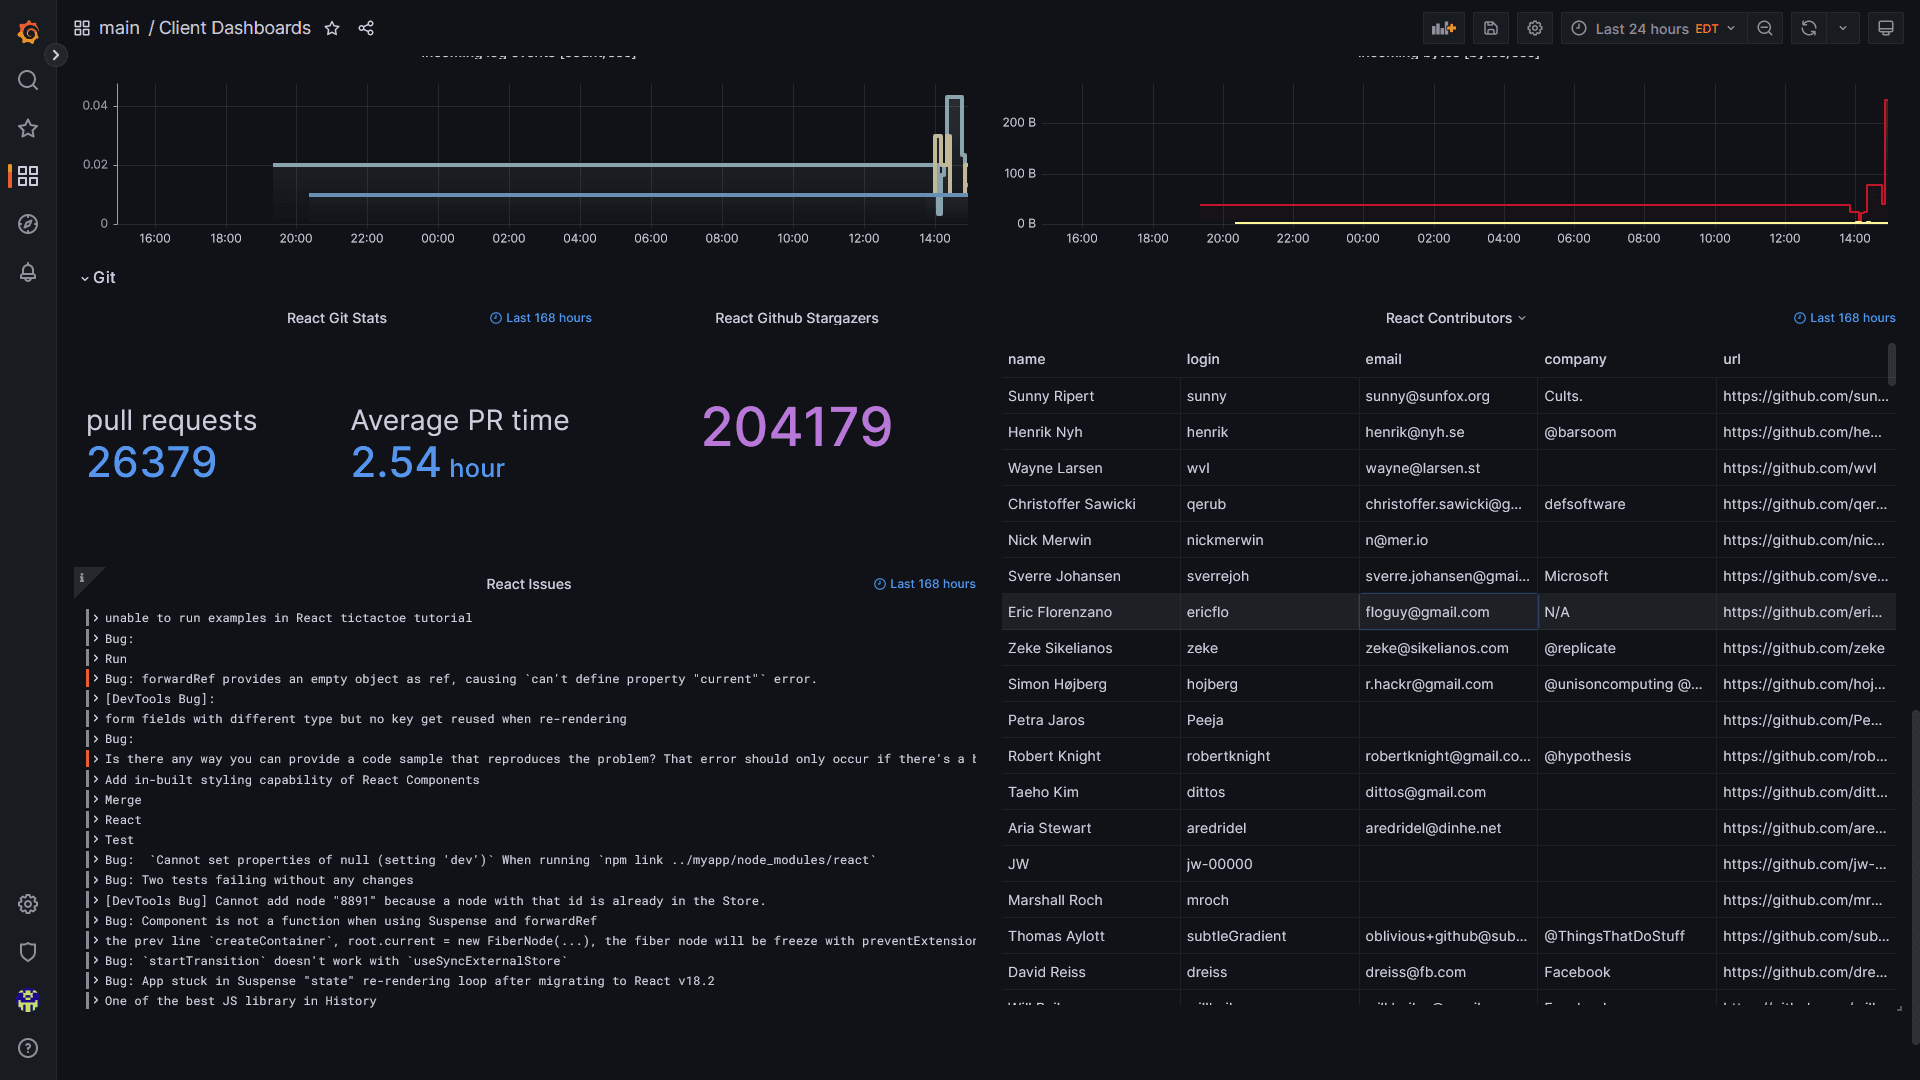Save dashboard with the disk icon
This screenshot has height=1080, width=1920.
click(x=1491, y=28)
